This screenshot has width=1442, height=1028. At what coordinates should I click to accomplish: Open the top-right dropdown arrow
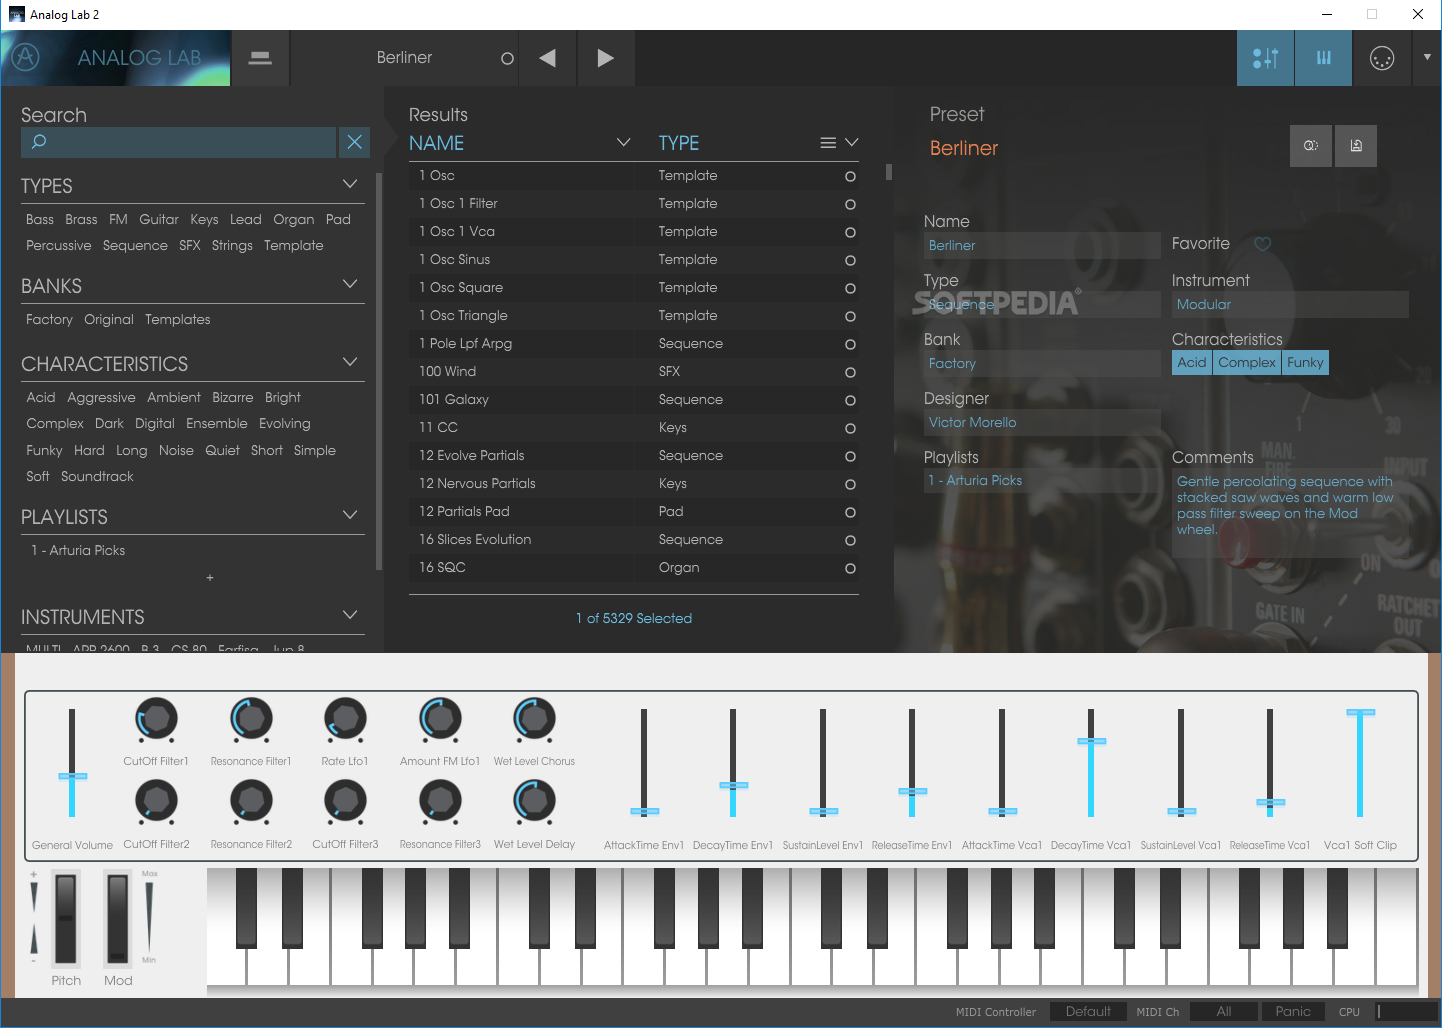click(x=1427, y=58)
